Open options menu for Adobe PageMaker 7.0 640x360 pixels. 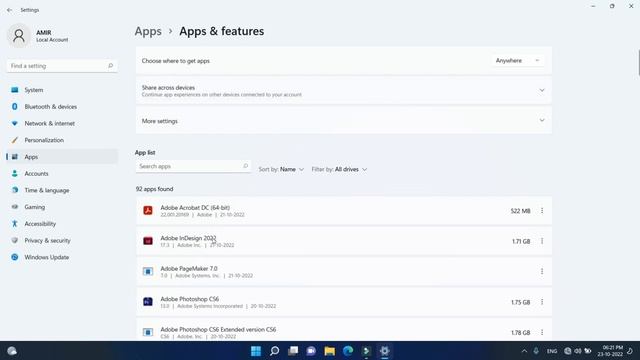tap(542, 271)
